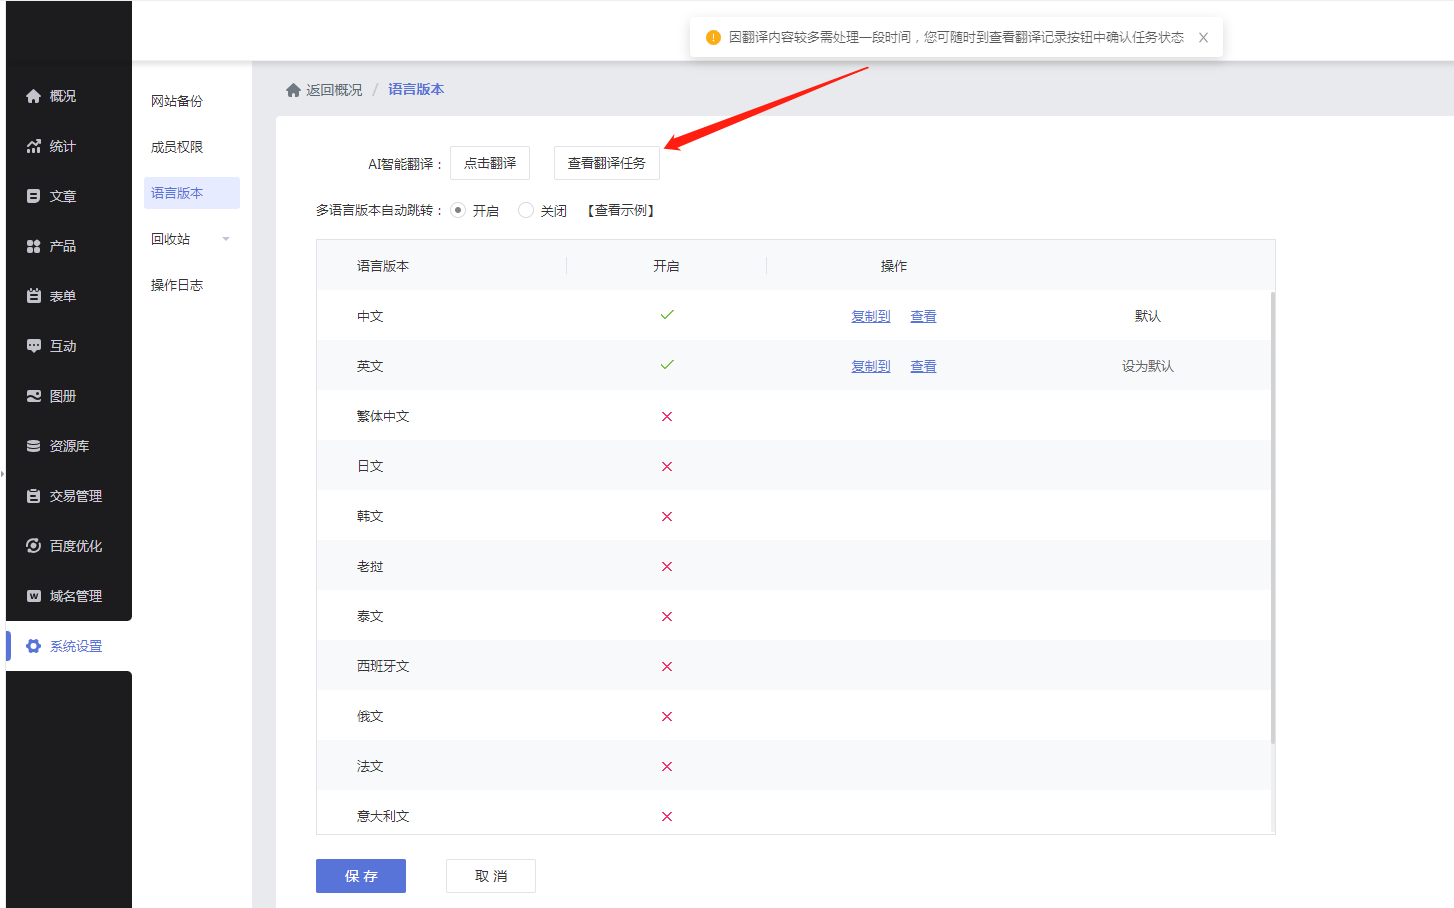
Task: Select the 关闭 auto-redirect radio button
Action: [526, 210]
